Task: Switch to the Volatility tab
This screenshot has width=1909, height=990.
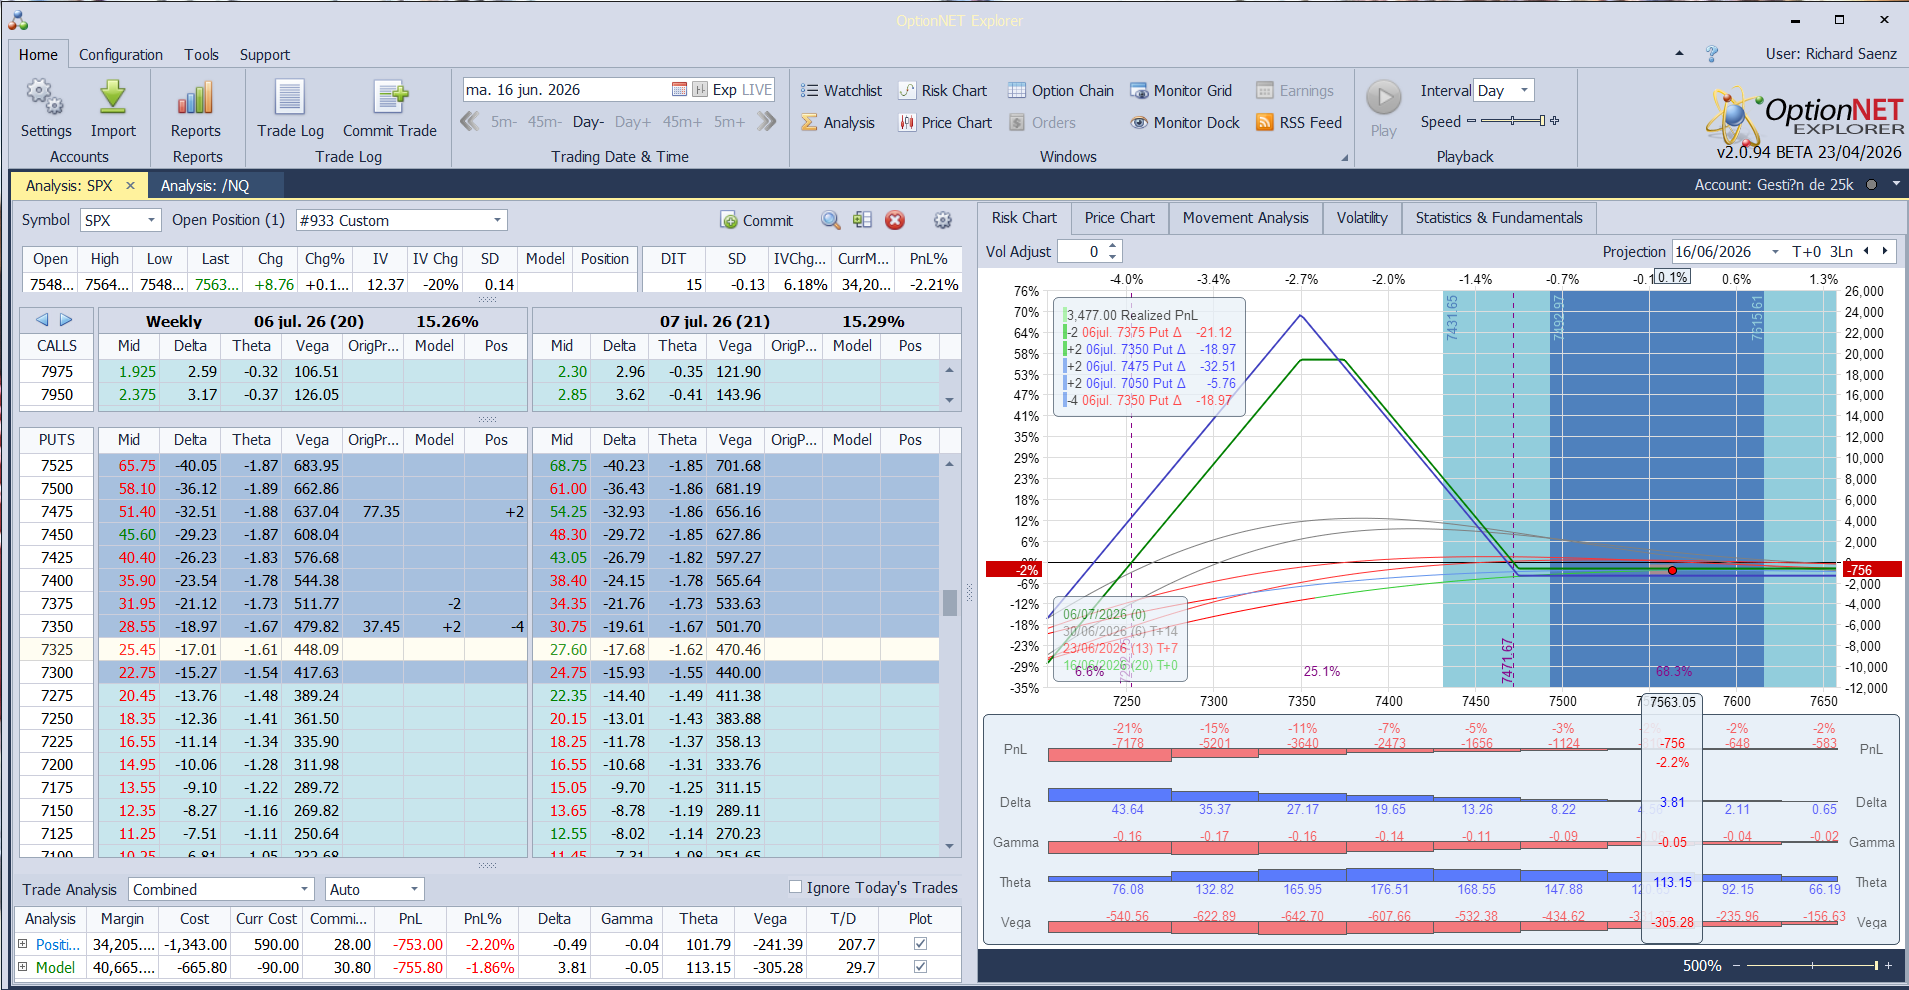Action: (1362, 218)
